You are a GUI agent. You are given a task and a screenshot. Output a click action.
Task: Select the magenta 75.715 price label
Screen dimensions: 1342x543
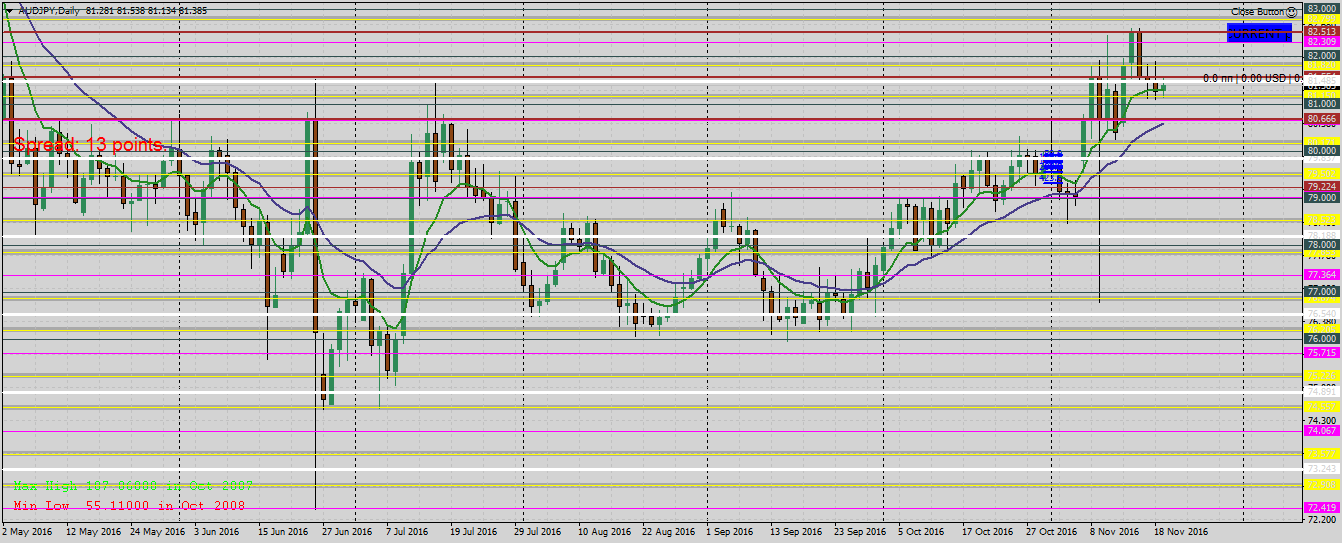pos(1322,352)
